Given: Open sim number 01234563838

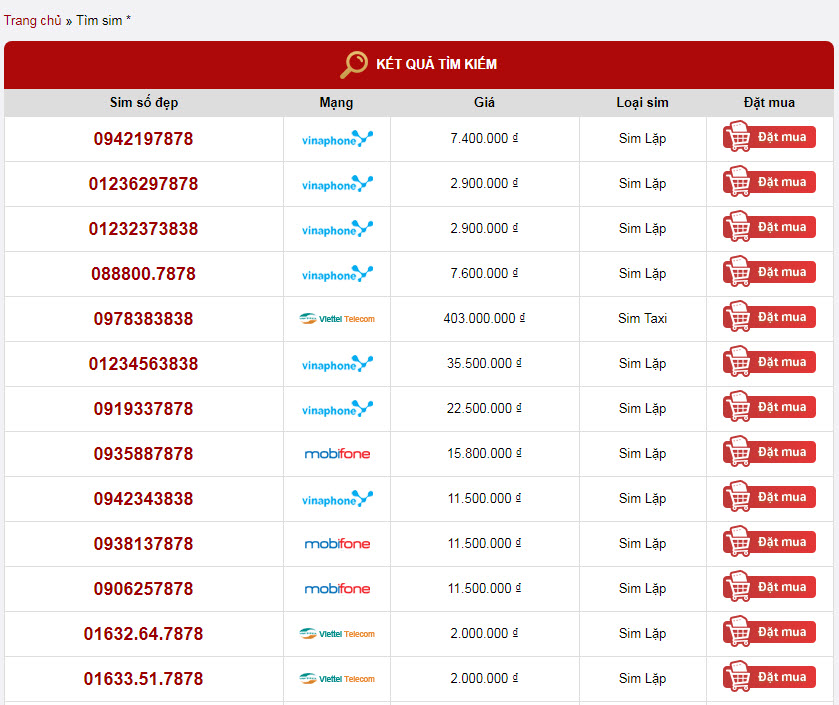Looking at the screenshot, I should 143,364.
